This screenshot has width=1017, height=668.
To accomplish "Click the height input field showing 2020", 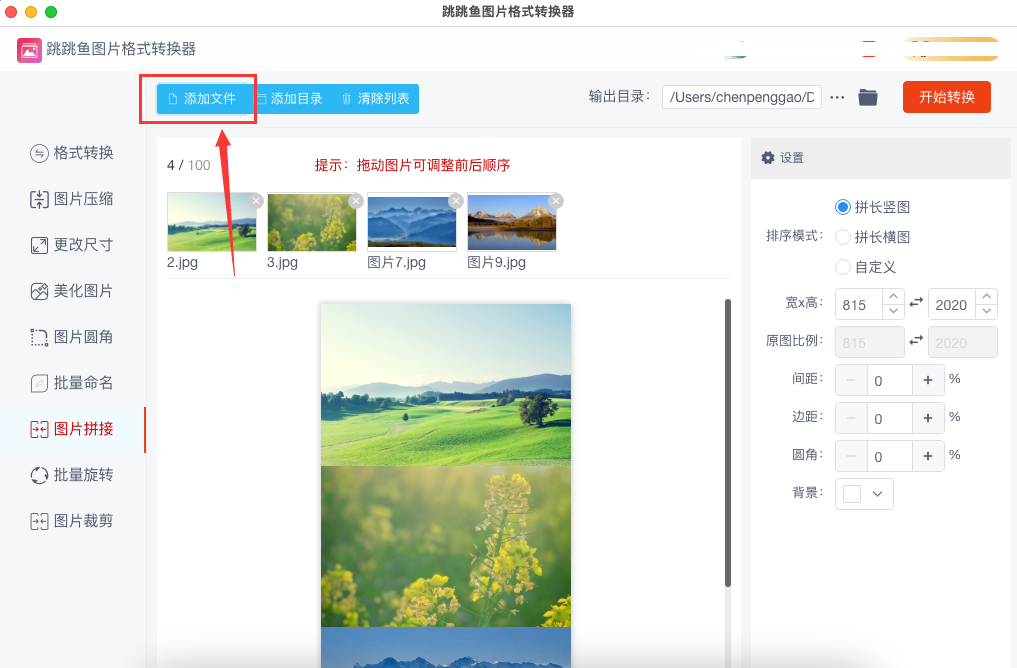I will (x=952, y=304).
